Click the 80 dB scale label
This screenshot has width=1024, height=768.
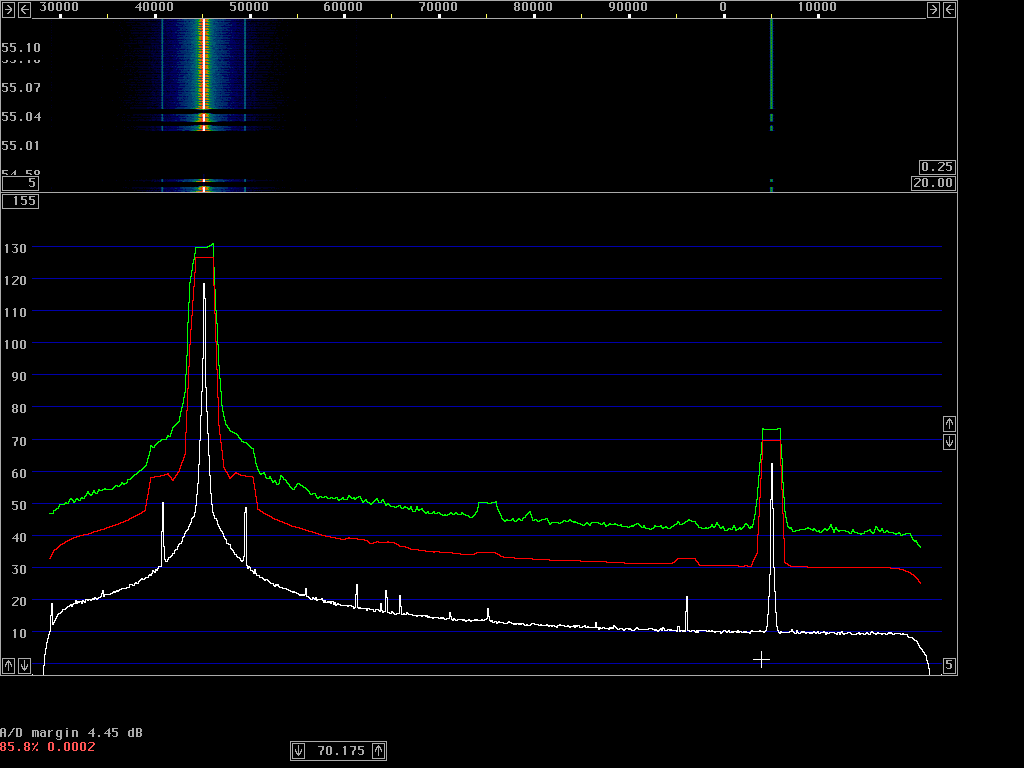coord(19,408)
